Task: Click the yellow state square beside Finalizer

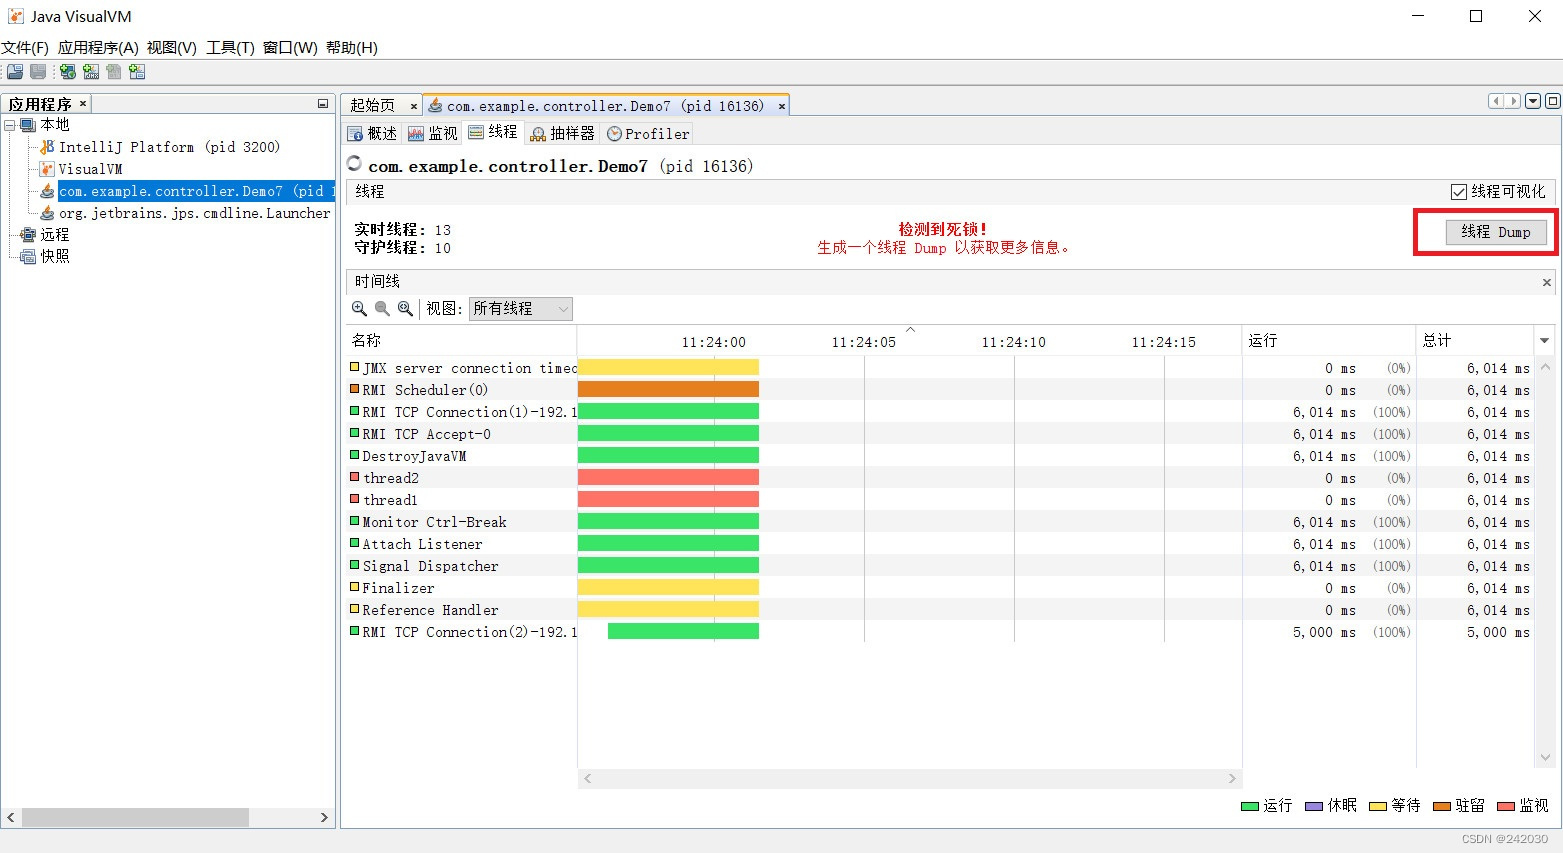Action: coord(354,587)
